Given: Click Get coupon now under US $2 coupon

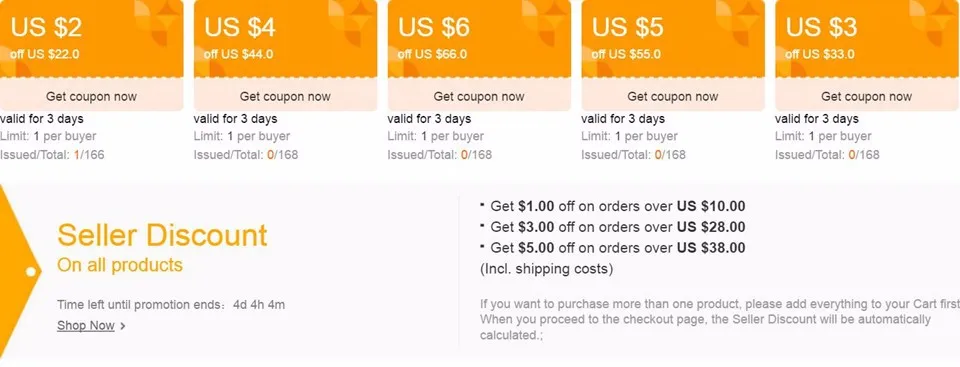Looking at the screenshot, I should (91, 96).
